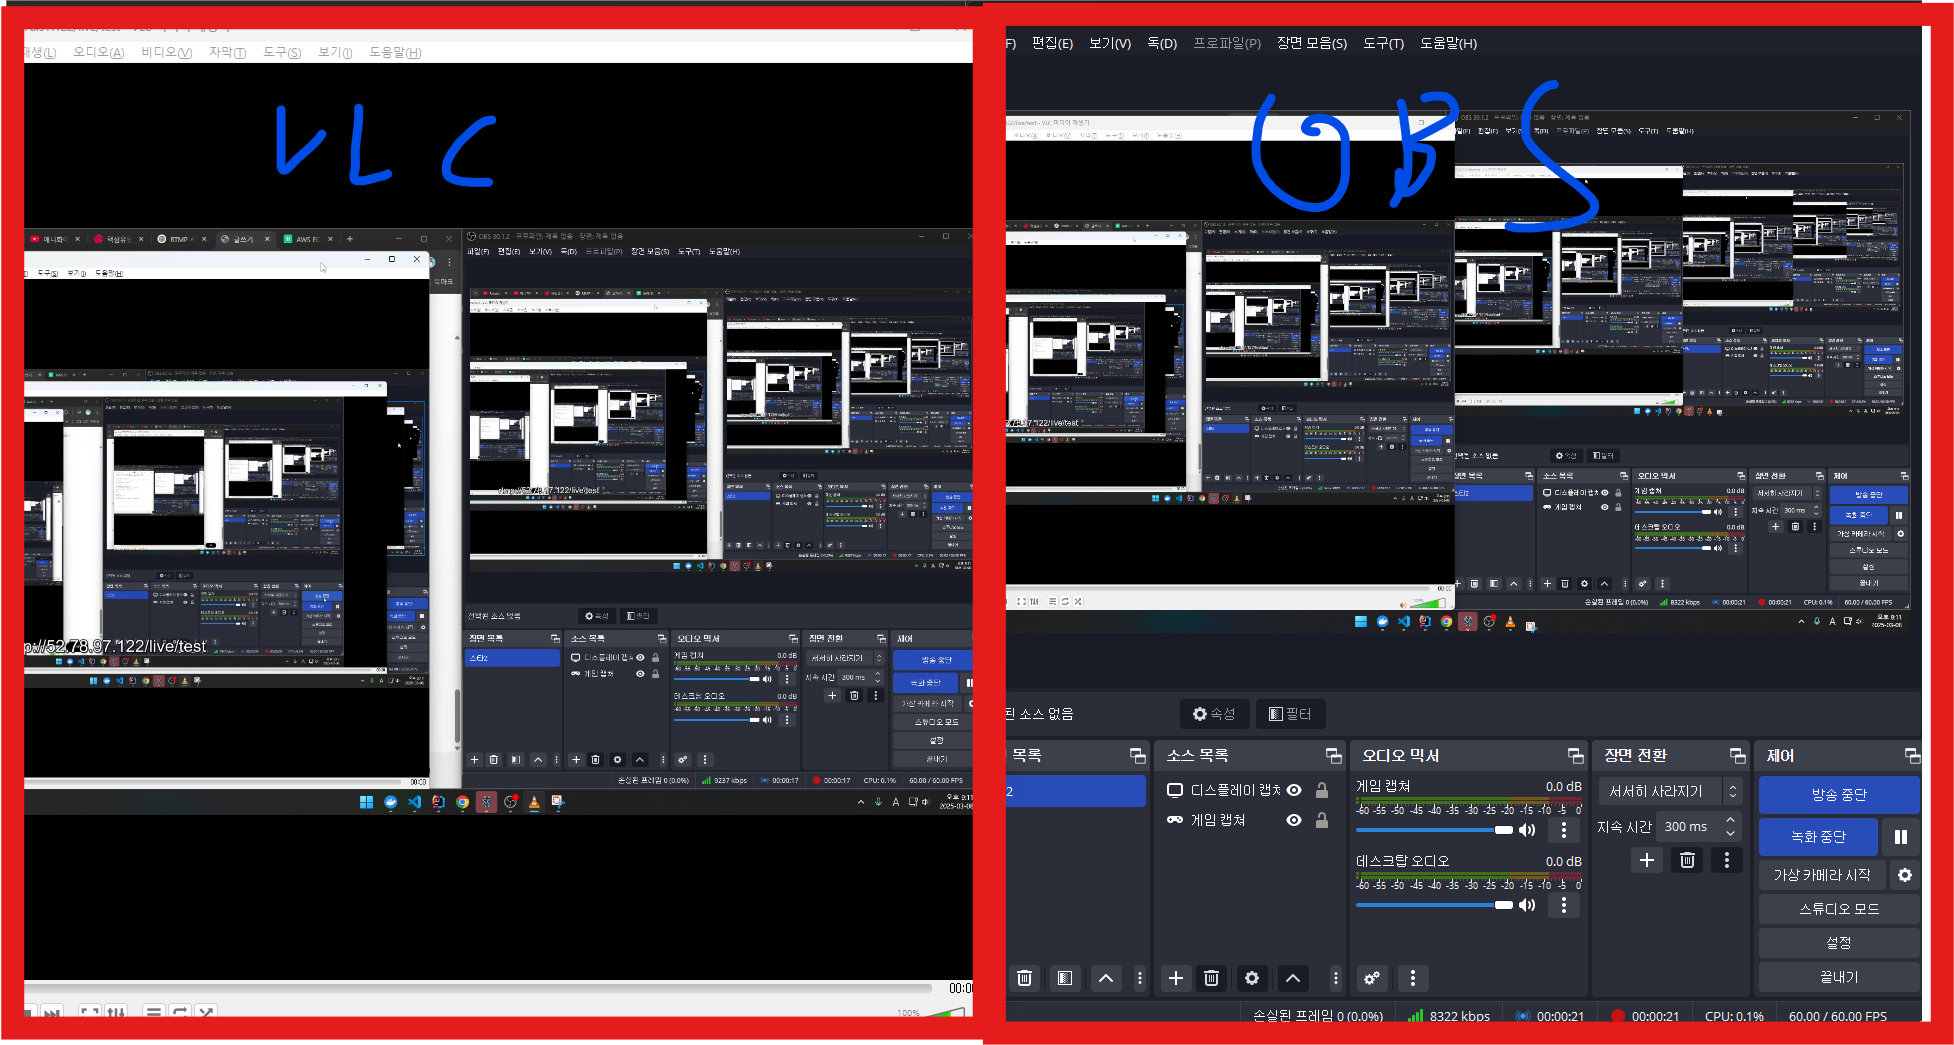Open VLC 오디오(A) menu
This screenshot has width=1954, height=1045.
(98, 52)
